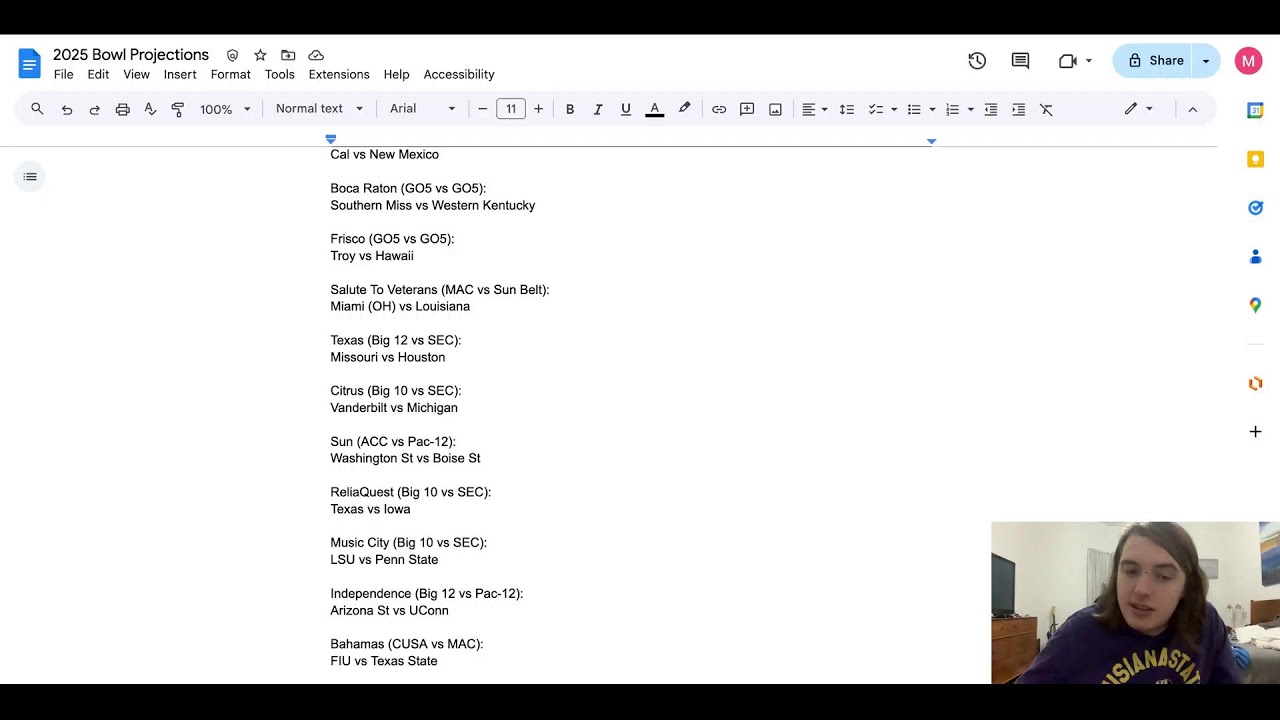Start a video call with camera icon
1280x720 pixels.
pos(1067,61)
